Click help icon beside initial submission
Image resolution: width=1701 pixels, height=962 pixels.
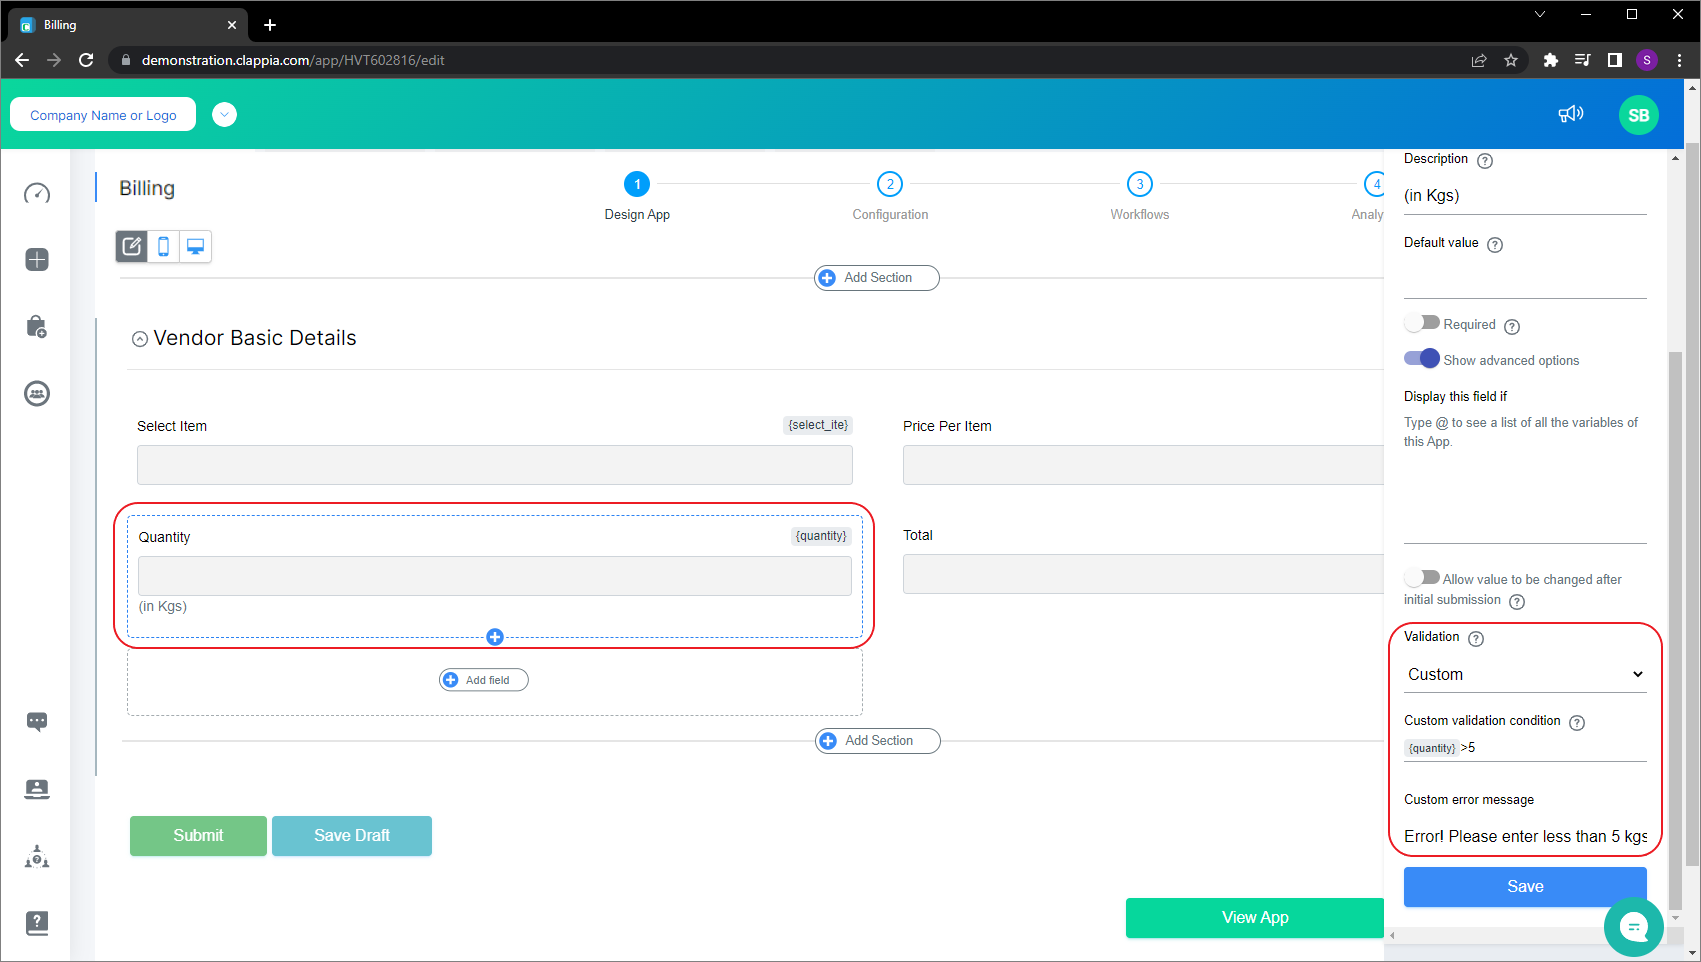[x=1517, y=602]
